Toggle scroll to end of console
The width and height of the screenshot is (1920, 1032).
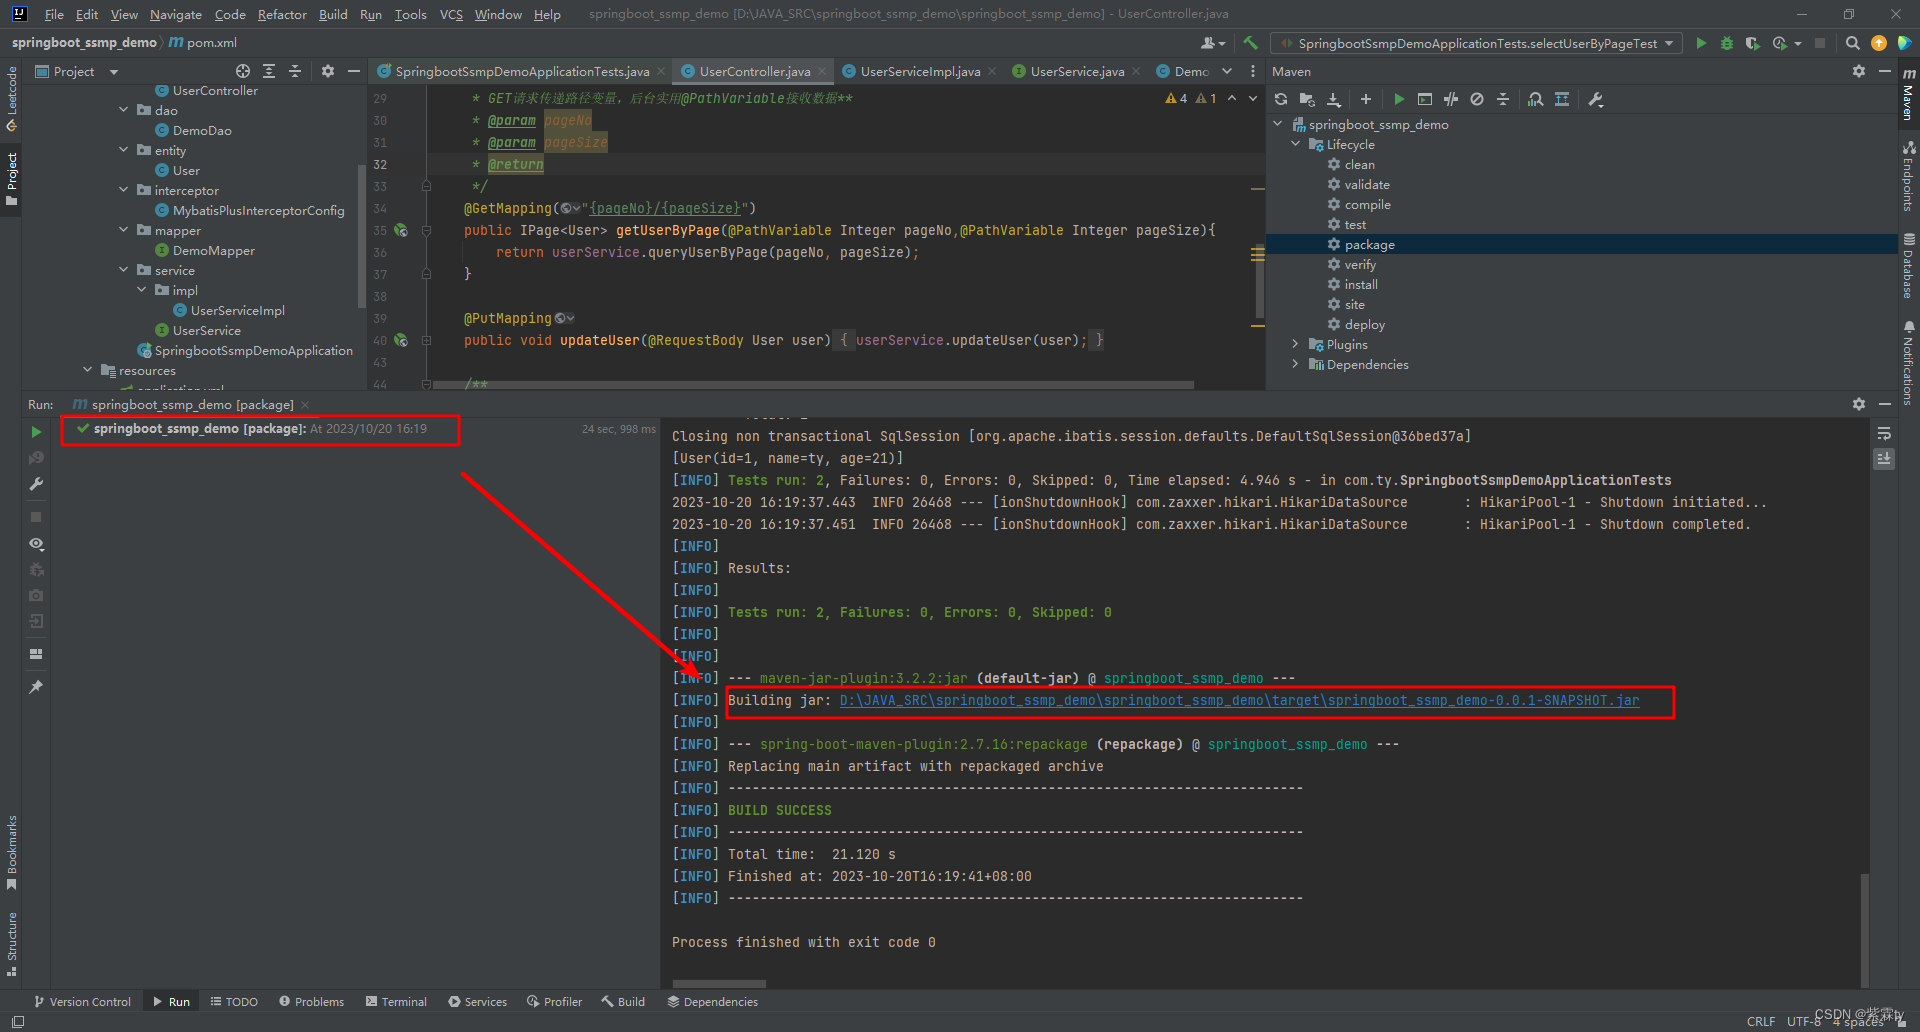tap(1884, 459)
